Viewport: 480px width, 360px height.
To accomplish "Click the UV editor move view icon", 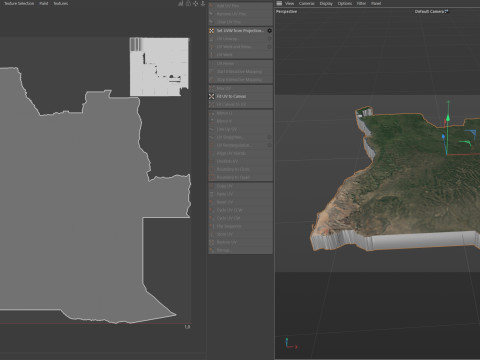I will (x=196, y=3).
